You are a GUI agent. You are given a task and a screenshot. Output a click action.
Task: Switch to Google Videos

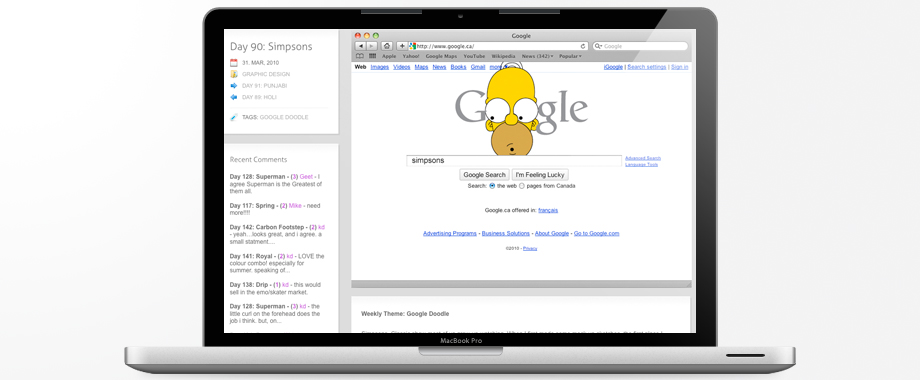401,67
